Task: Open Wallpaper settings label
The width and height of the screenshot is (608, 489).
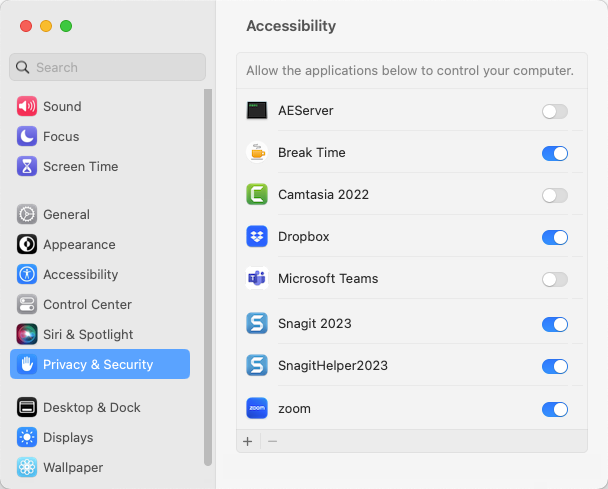Action: 73,467
